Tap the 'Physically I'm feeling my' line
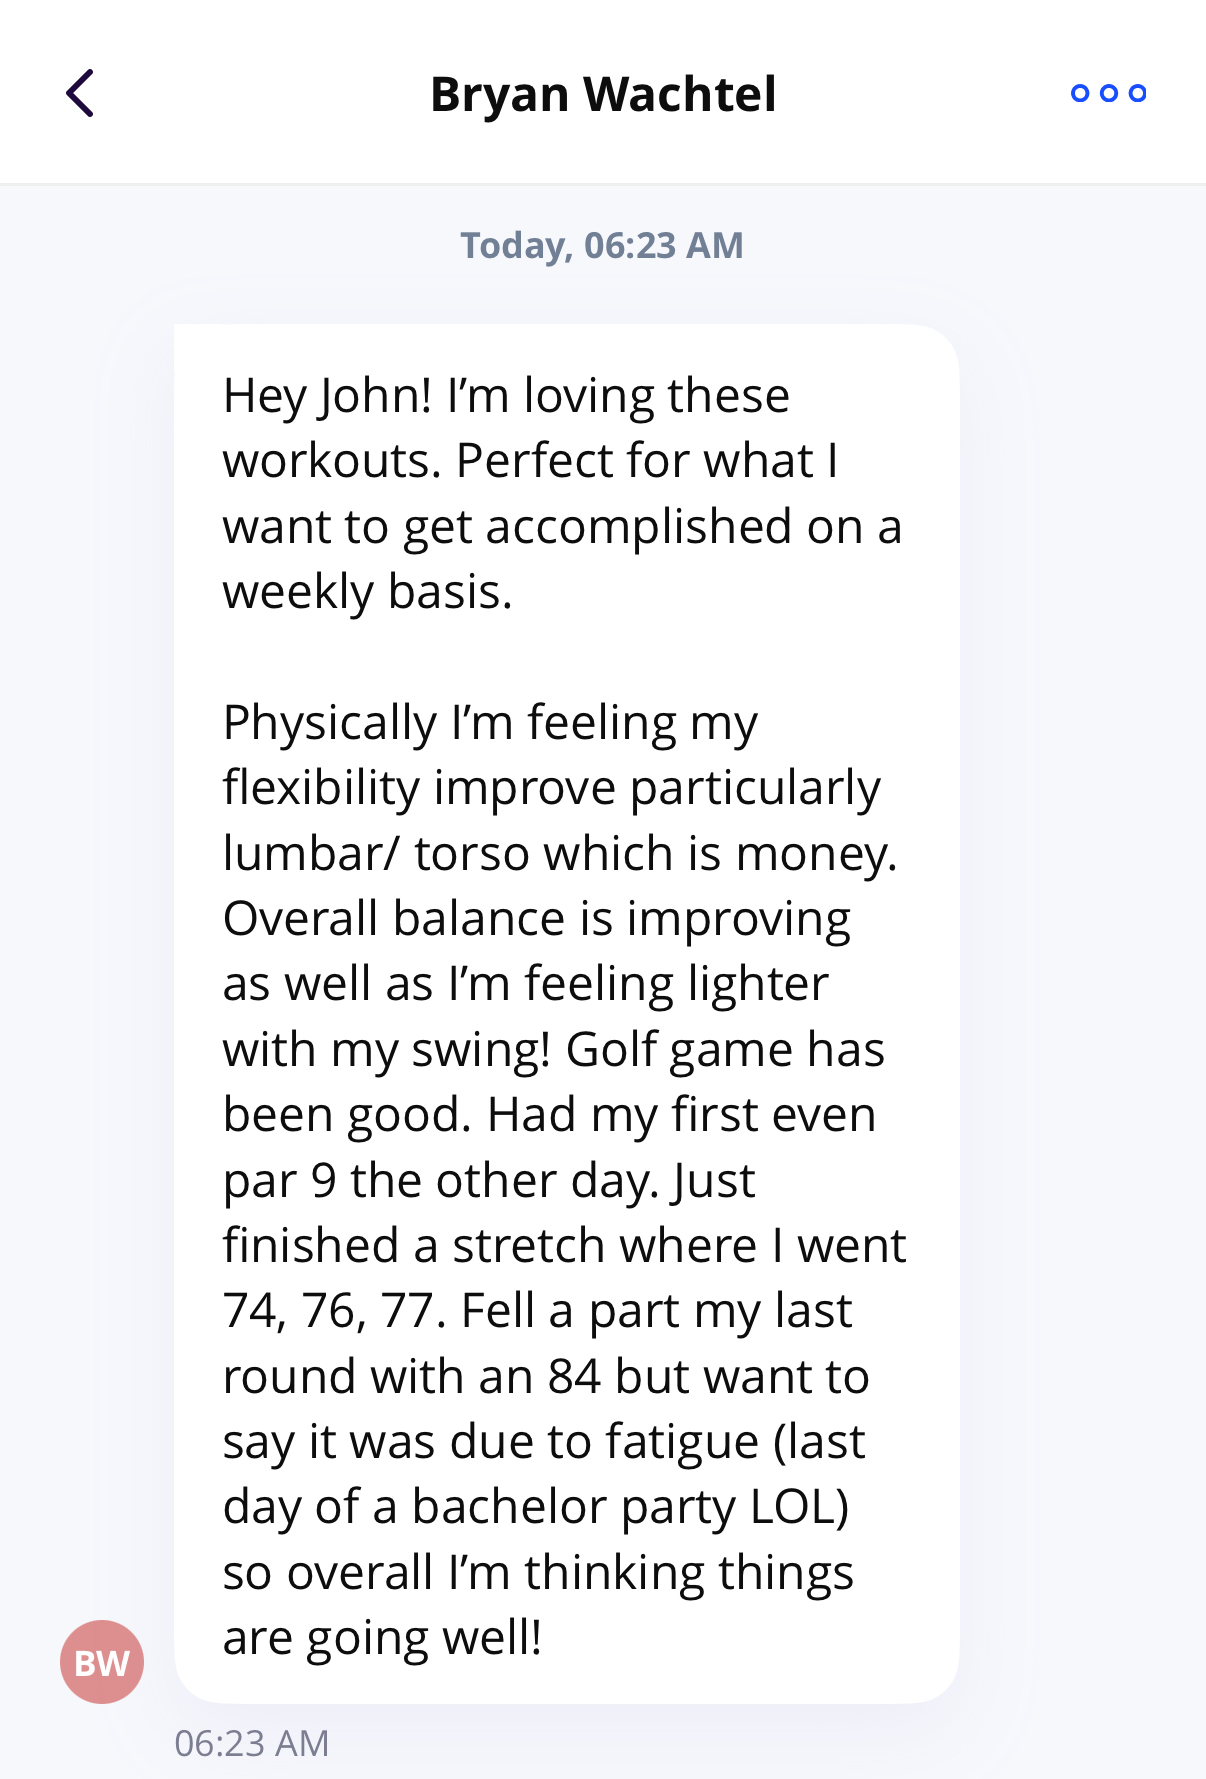 click(x=490, y=723)
